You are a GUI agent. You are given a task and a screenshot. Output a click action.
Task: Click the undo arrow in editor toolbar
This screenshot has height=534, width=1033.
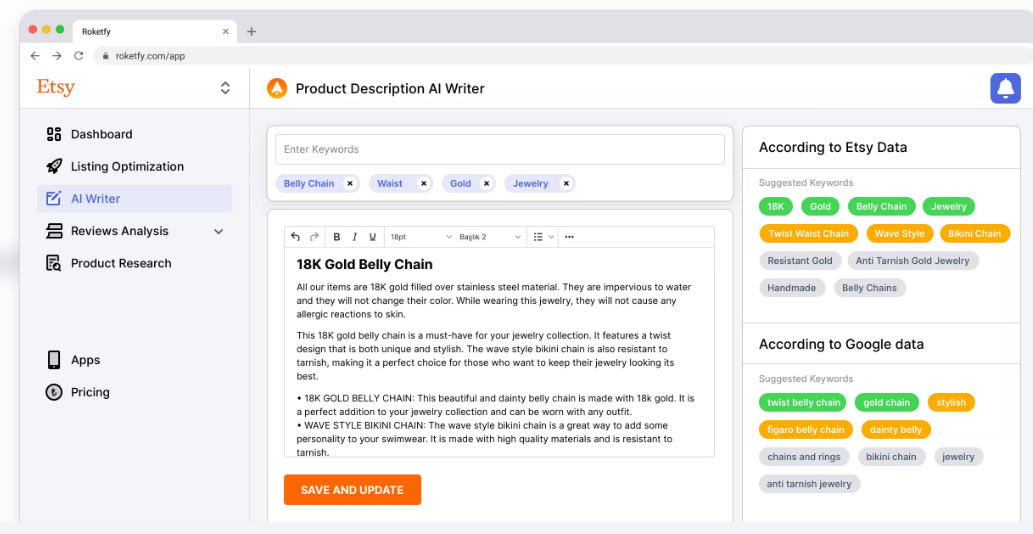tap(295, 237)
